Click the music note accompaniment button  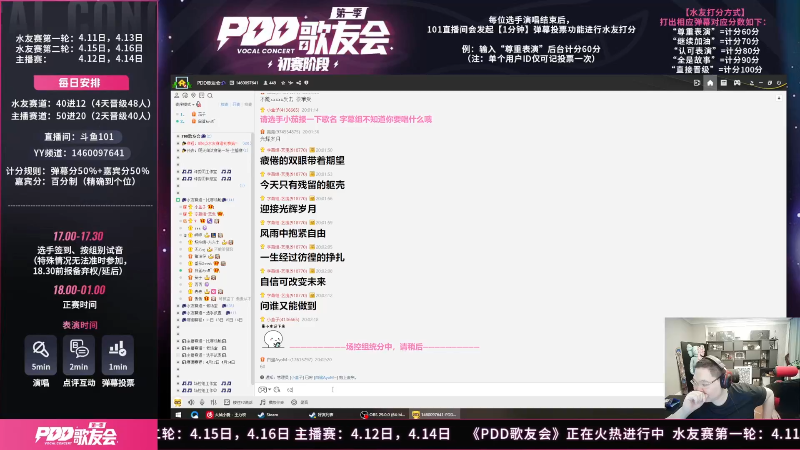[x=271, y=402]
